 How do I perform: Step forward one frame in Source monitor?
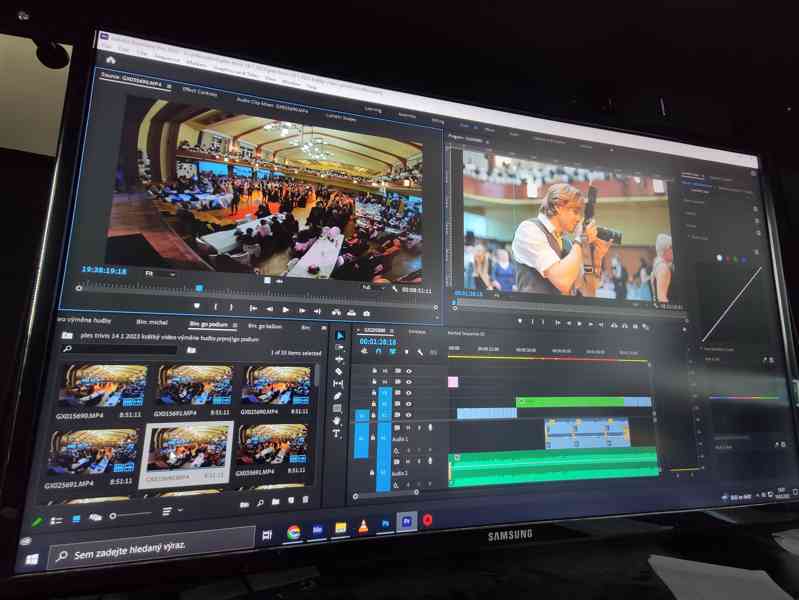(x=302, y=310)
